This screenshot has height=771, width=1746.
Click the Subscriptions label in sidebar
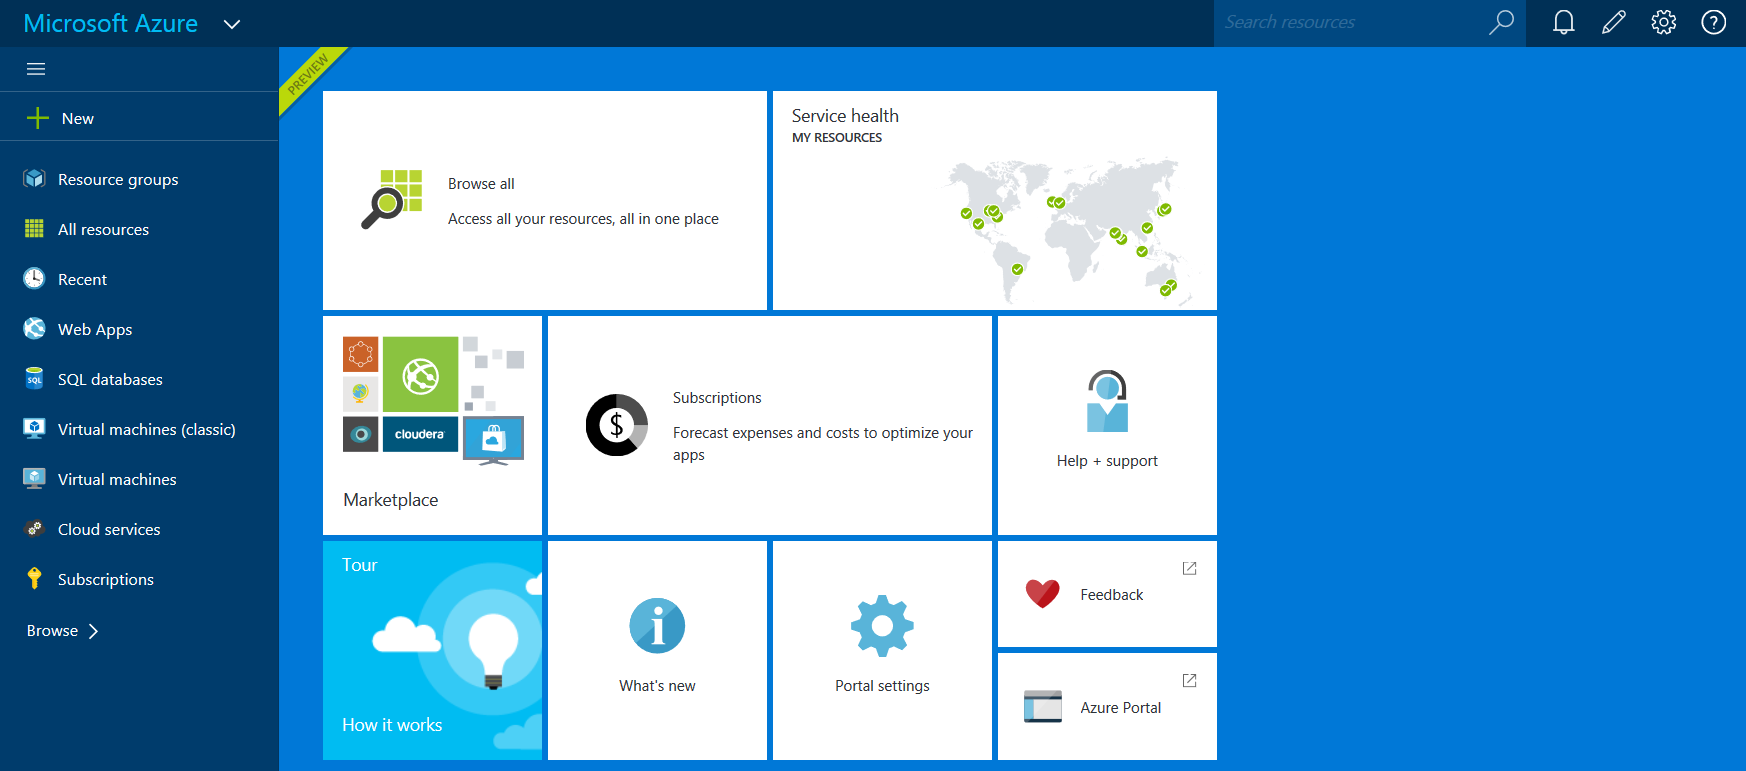[106, 579]
